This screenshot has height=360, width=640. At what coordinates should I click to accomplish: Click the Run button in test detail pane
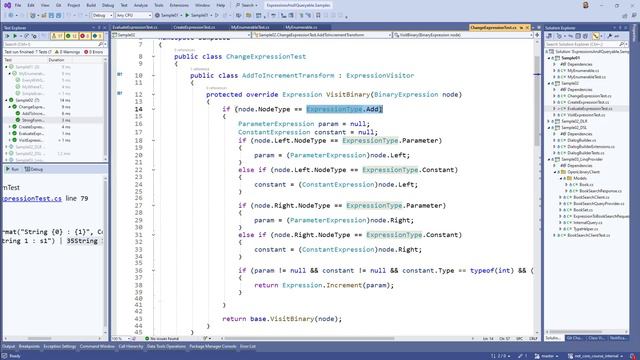click(12, 169)
